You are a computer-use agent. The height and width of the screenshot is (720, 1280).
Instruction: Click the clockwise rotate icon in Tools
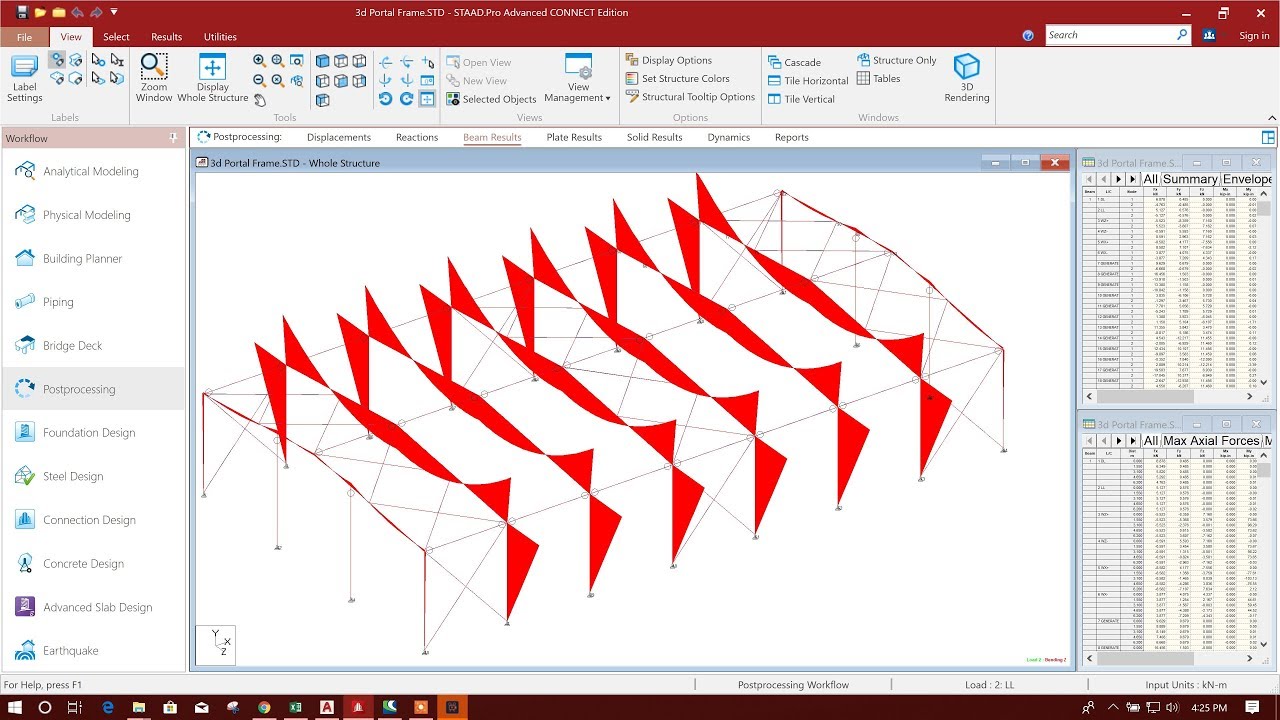(x=406, y=99)
